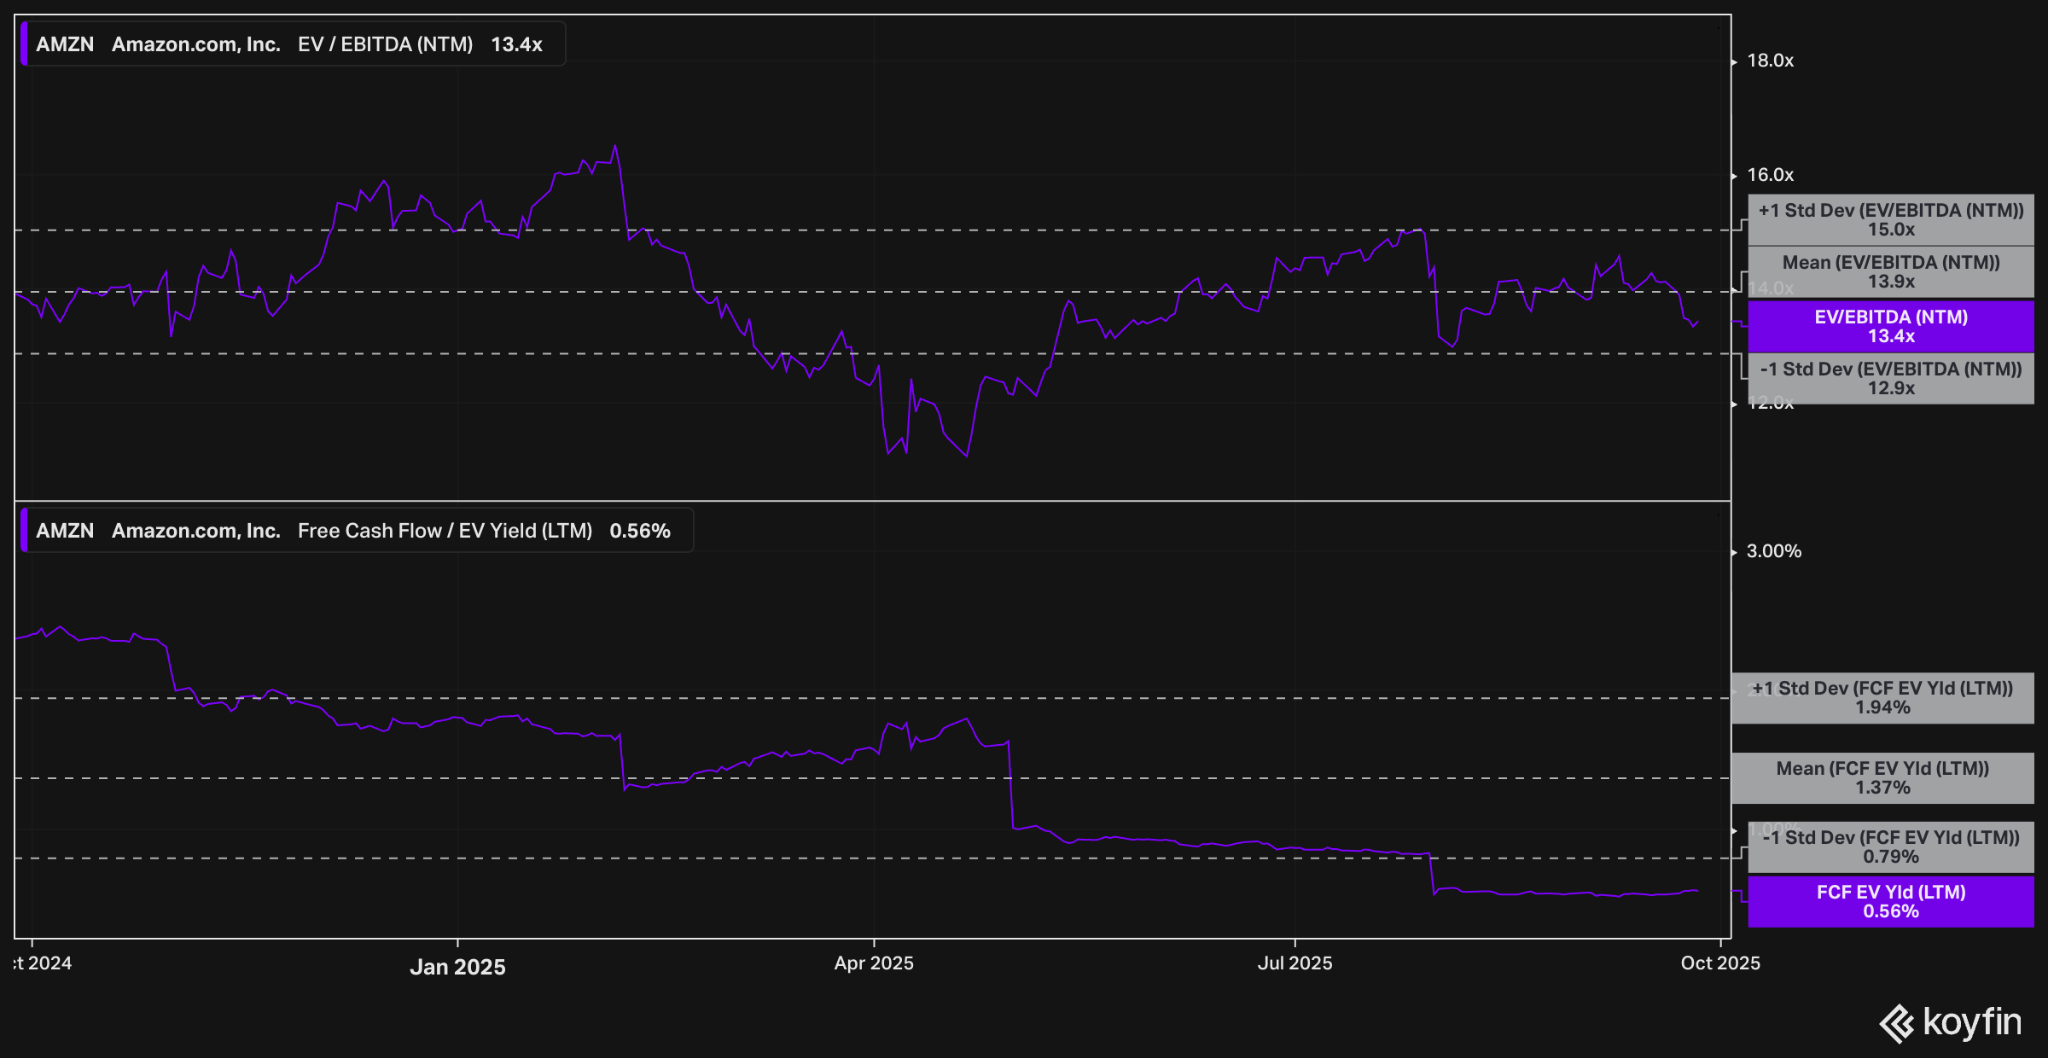Select the Mean EV/EBITDA 13.9x label
Image resolution: width=2048 pixels, height=1058 pixels.
pos(1891,272)
